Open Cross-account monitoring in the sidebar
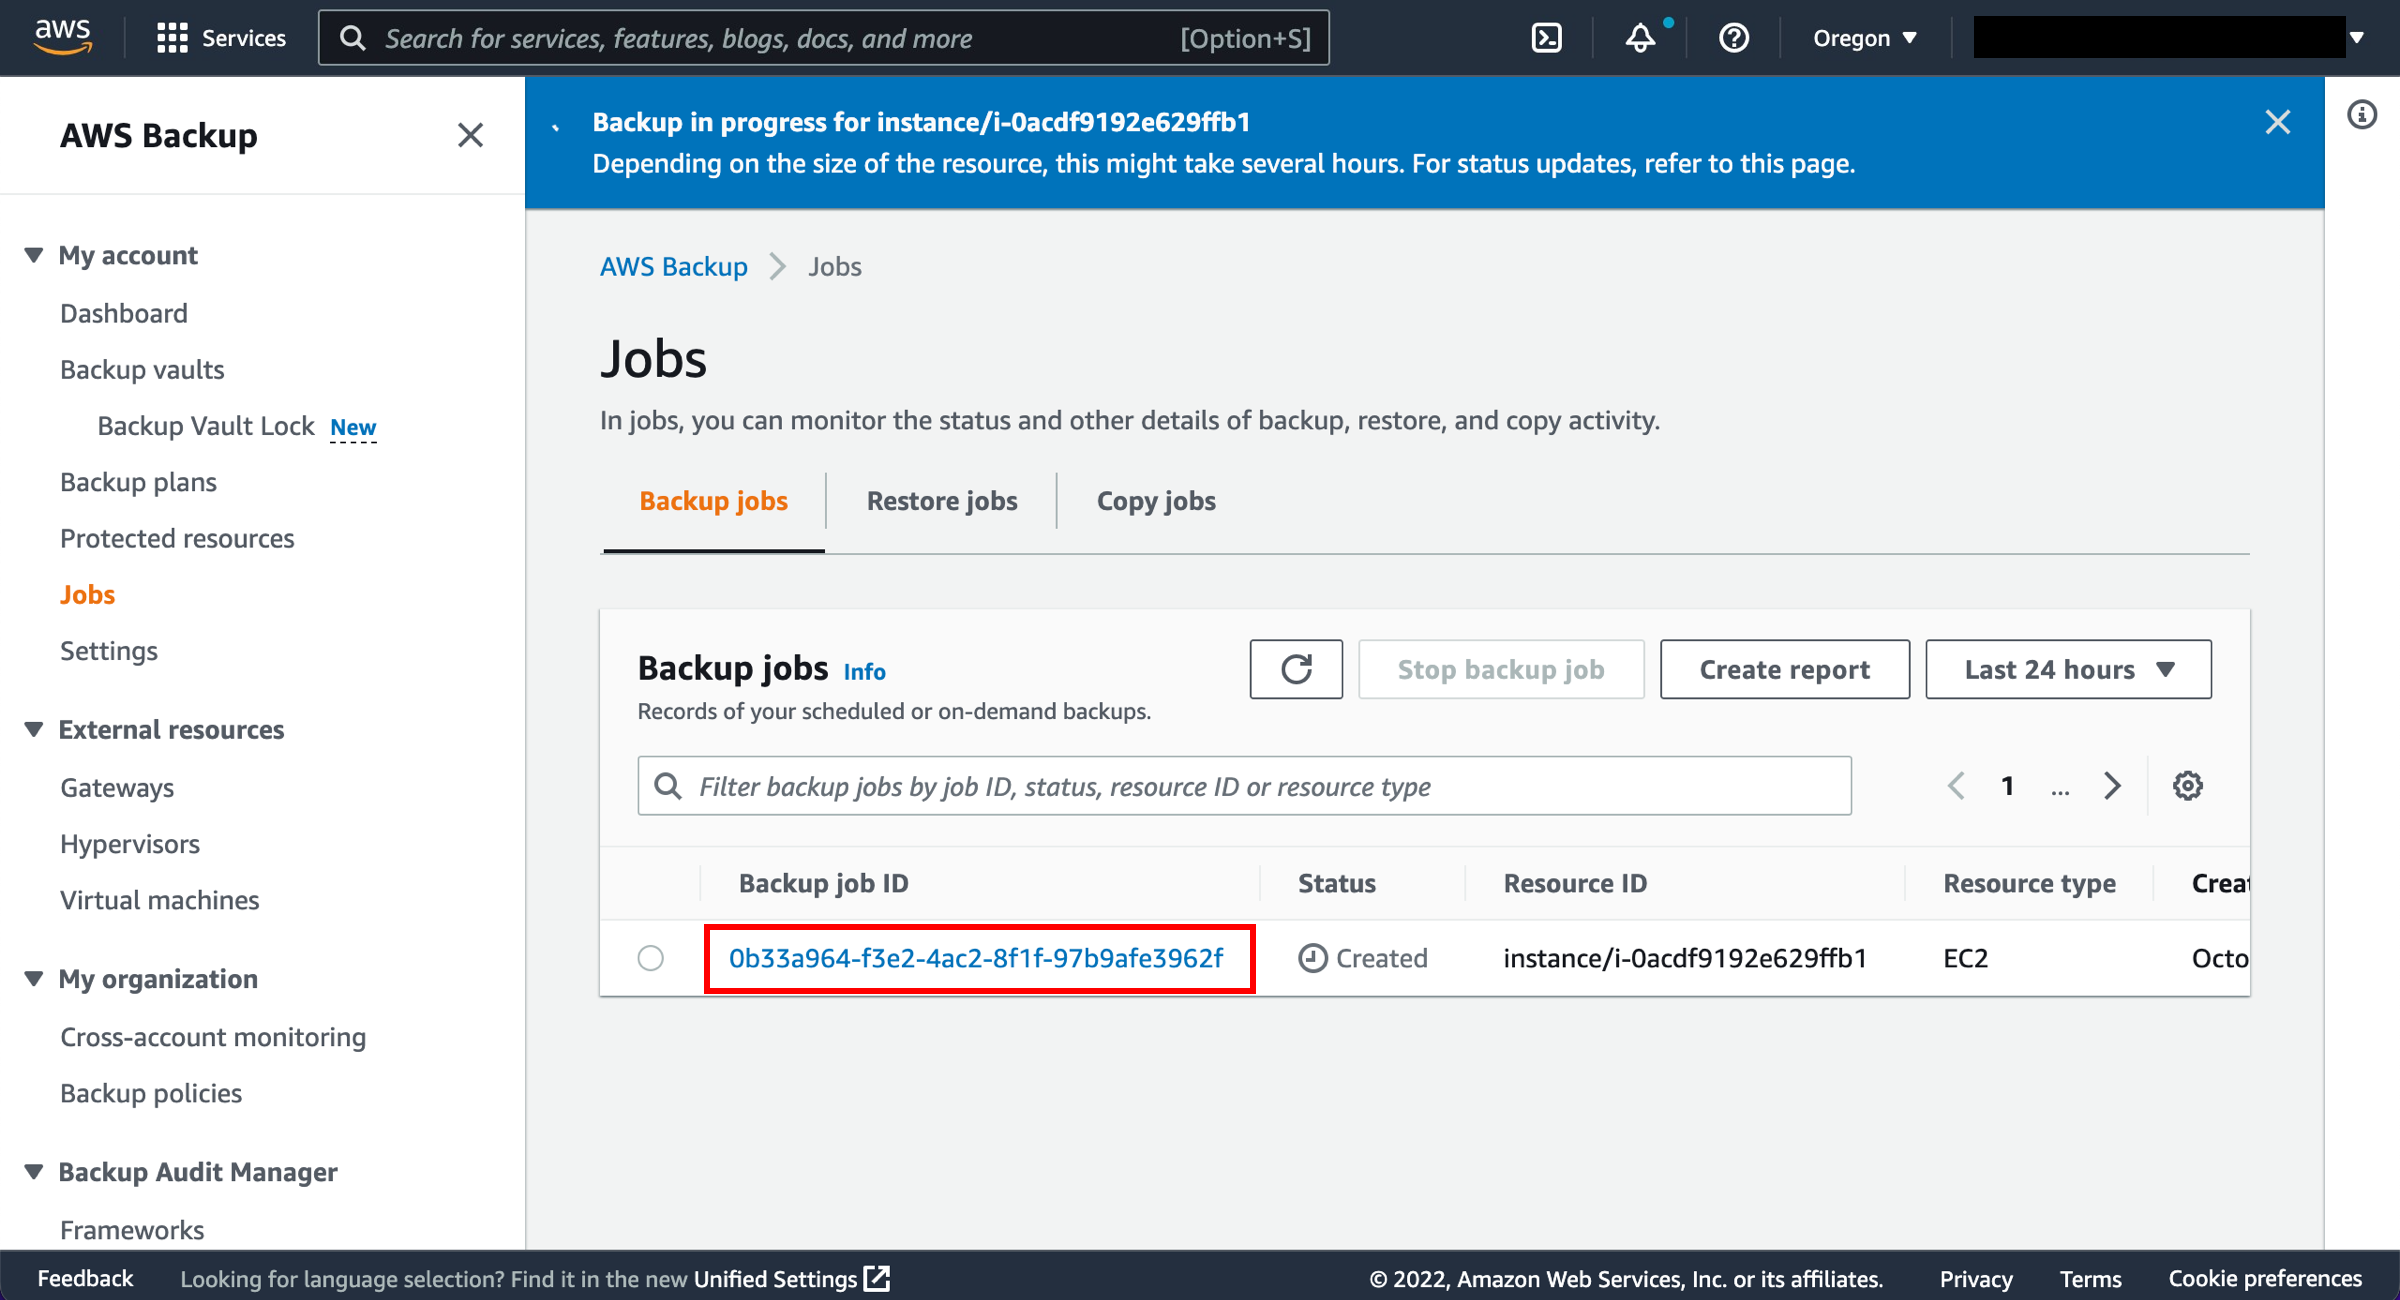2400x1300 pixels. (x=213, y=1037)
